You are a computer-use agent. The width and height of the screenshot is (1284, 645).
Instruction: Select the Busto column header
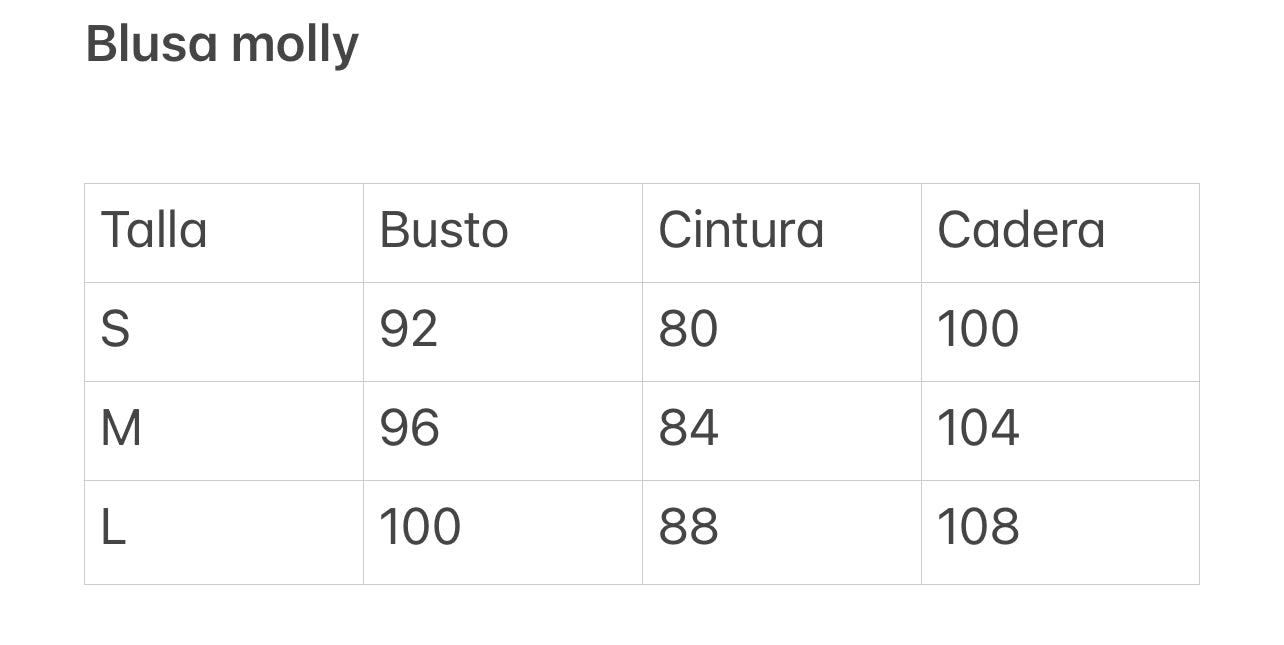[x=444, y=231]
